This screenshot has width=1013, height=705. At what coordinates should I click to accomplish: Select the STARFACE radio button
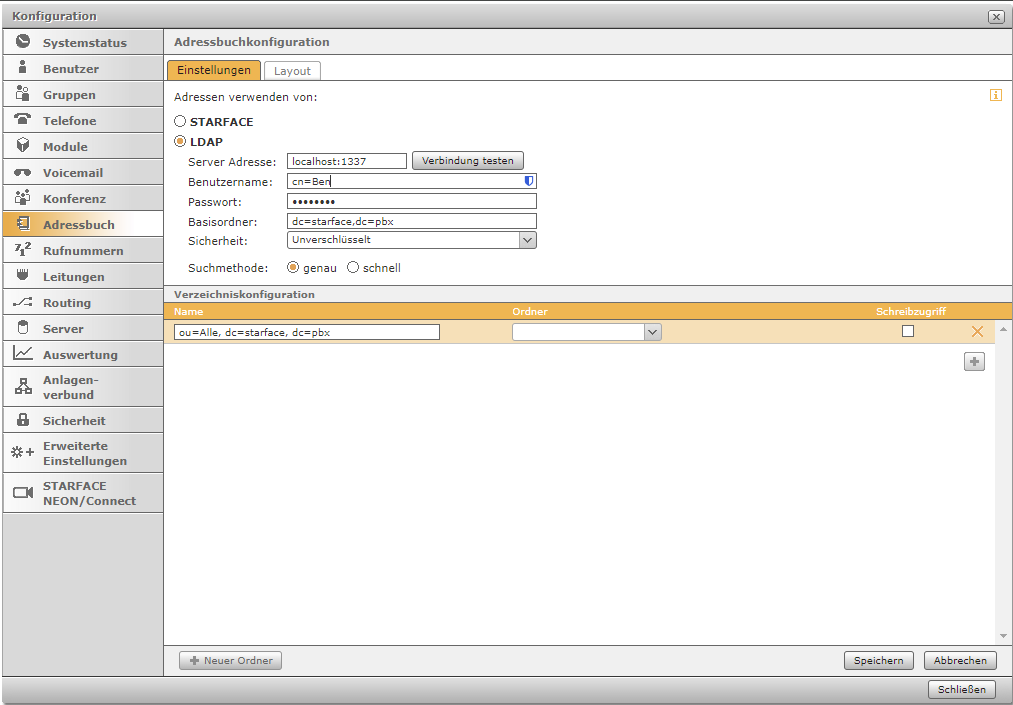click(180, 121)
